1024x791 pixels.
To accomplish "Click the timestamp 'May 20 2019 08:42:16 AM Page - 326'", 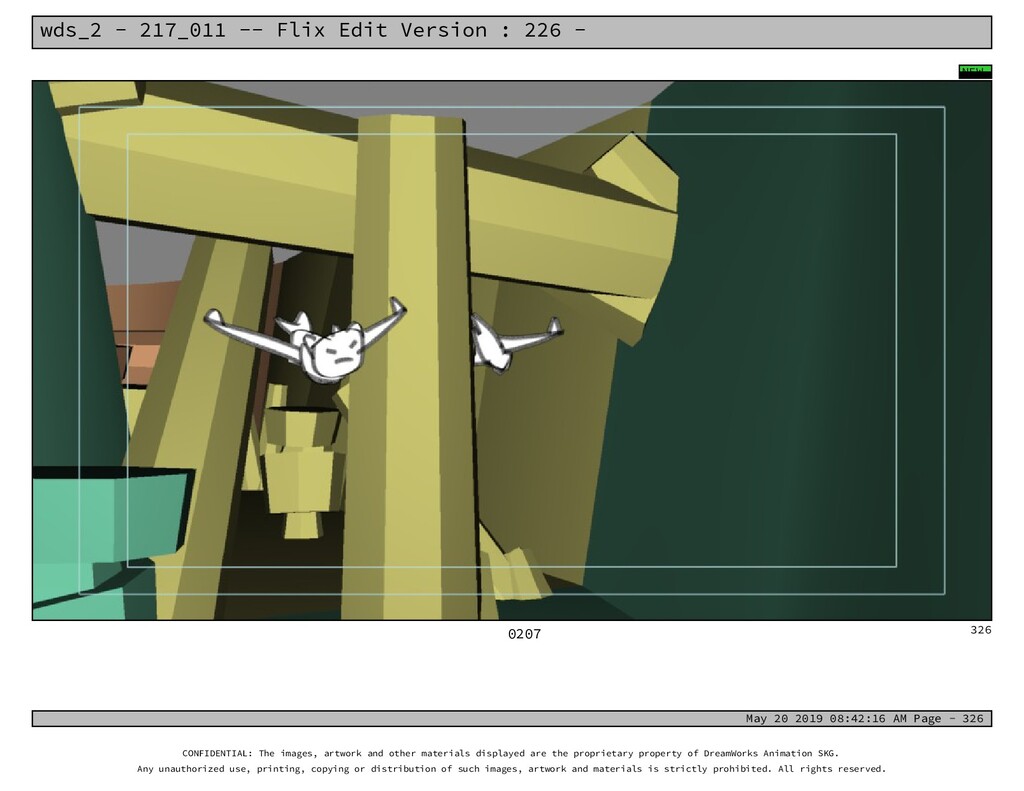I will (x=865, y=718).
